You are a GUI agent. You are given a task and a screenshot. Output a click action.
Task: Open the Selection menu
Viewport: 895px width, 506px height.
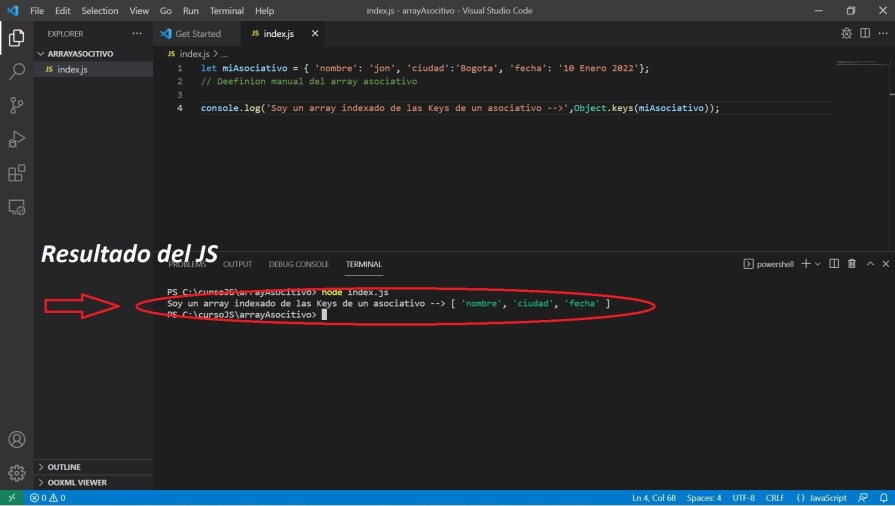coord(100,10)
